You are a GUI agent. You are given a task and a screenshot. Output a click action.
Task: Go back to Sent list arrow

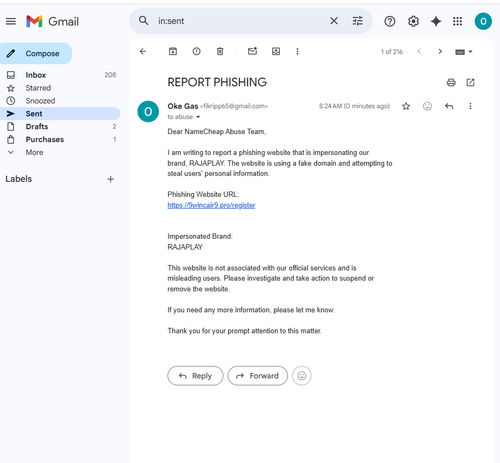(143, 51)
